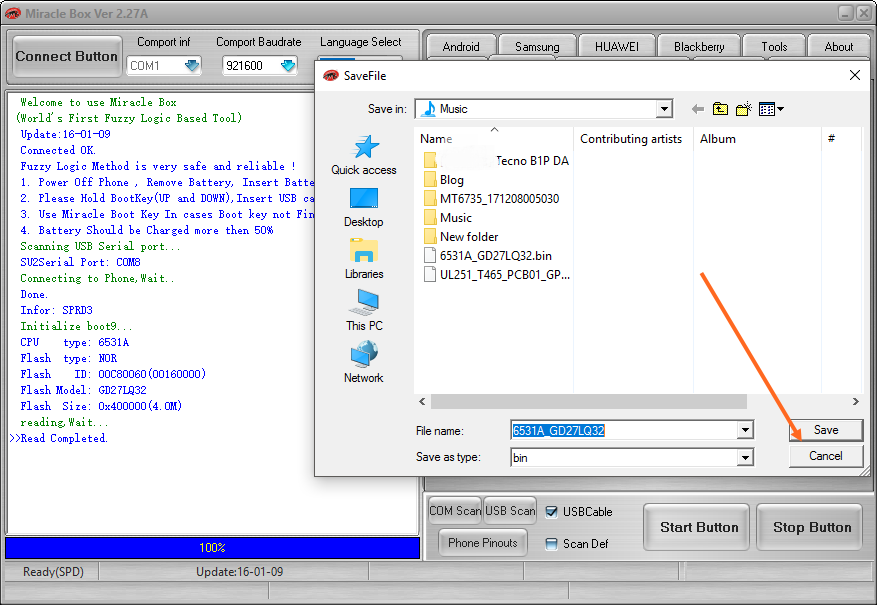Click the 100% progress bar
This screenshot has height=605, width=877.
pyautogui.click(x=212, y=547)
